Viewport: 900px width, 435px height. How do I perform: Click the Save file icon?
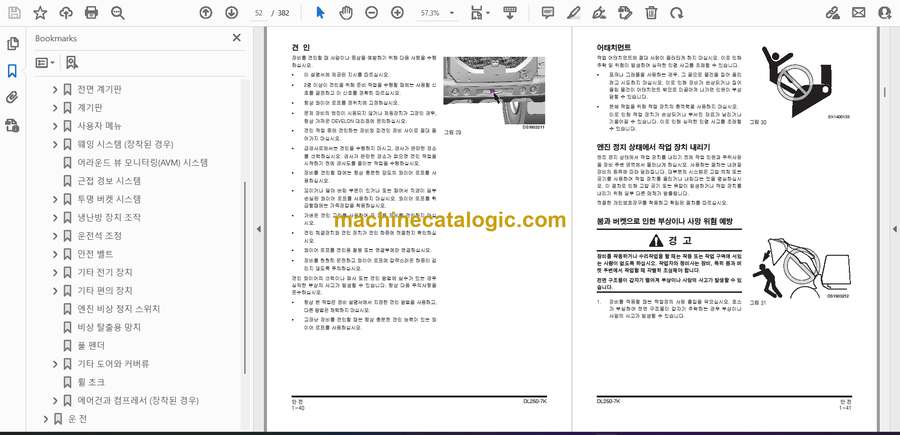click(x=14, y=13)
